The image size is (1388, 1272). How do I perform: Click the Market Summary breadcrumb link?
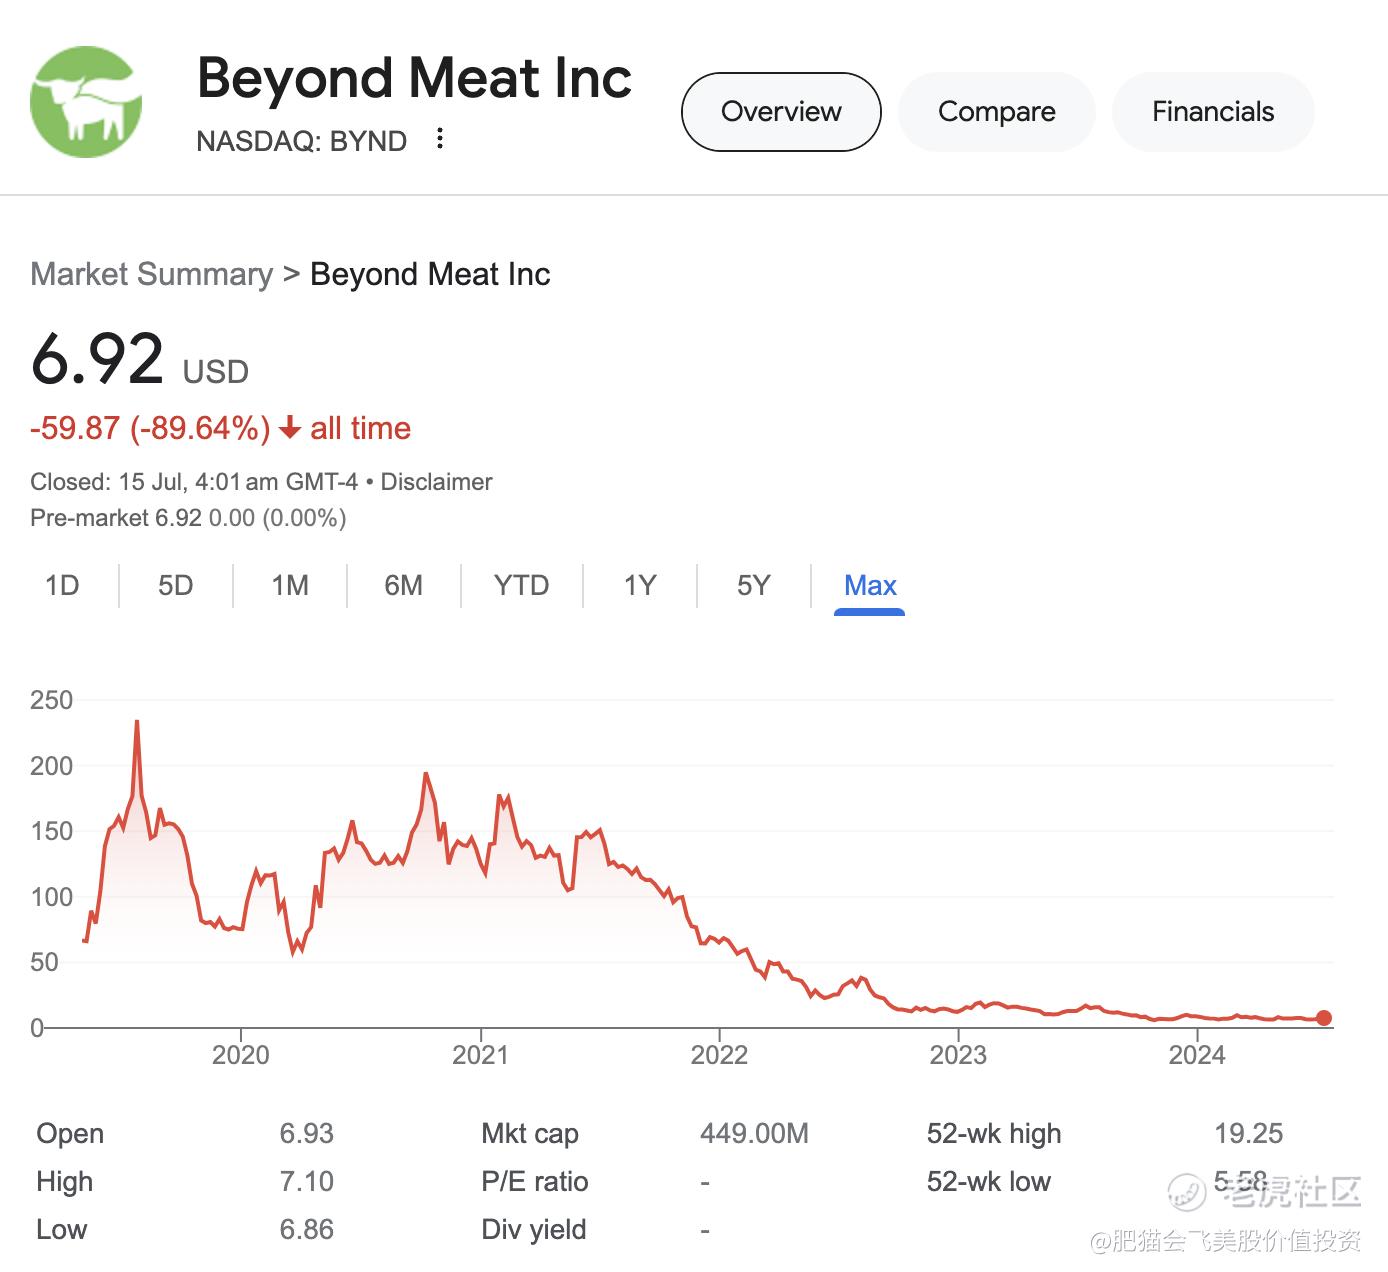point(151,274)
